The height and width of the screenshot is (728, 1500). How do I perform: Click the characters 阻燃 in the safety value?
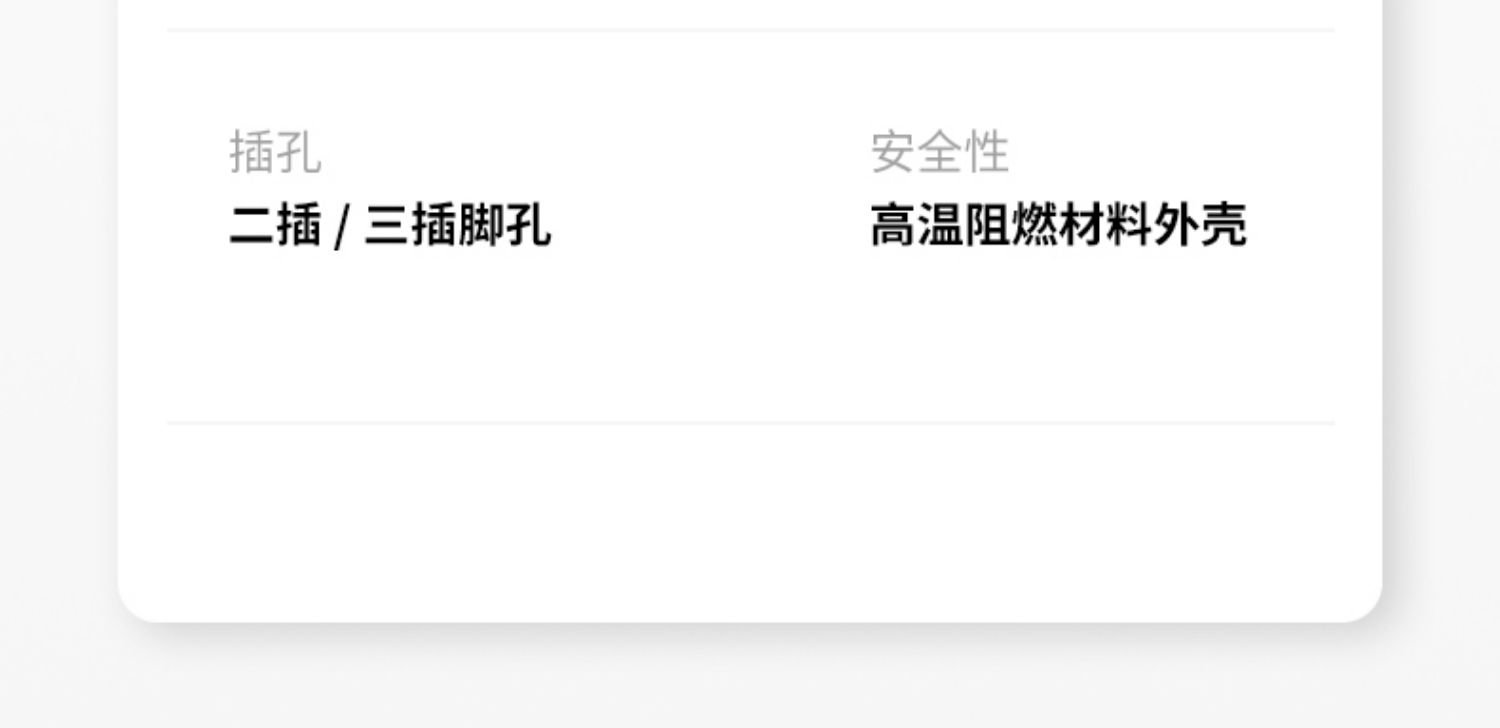point(1011,225)
